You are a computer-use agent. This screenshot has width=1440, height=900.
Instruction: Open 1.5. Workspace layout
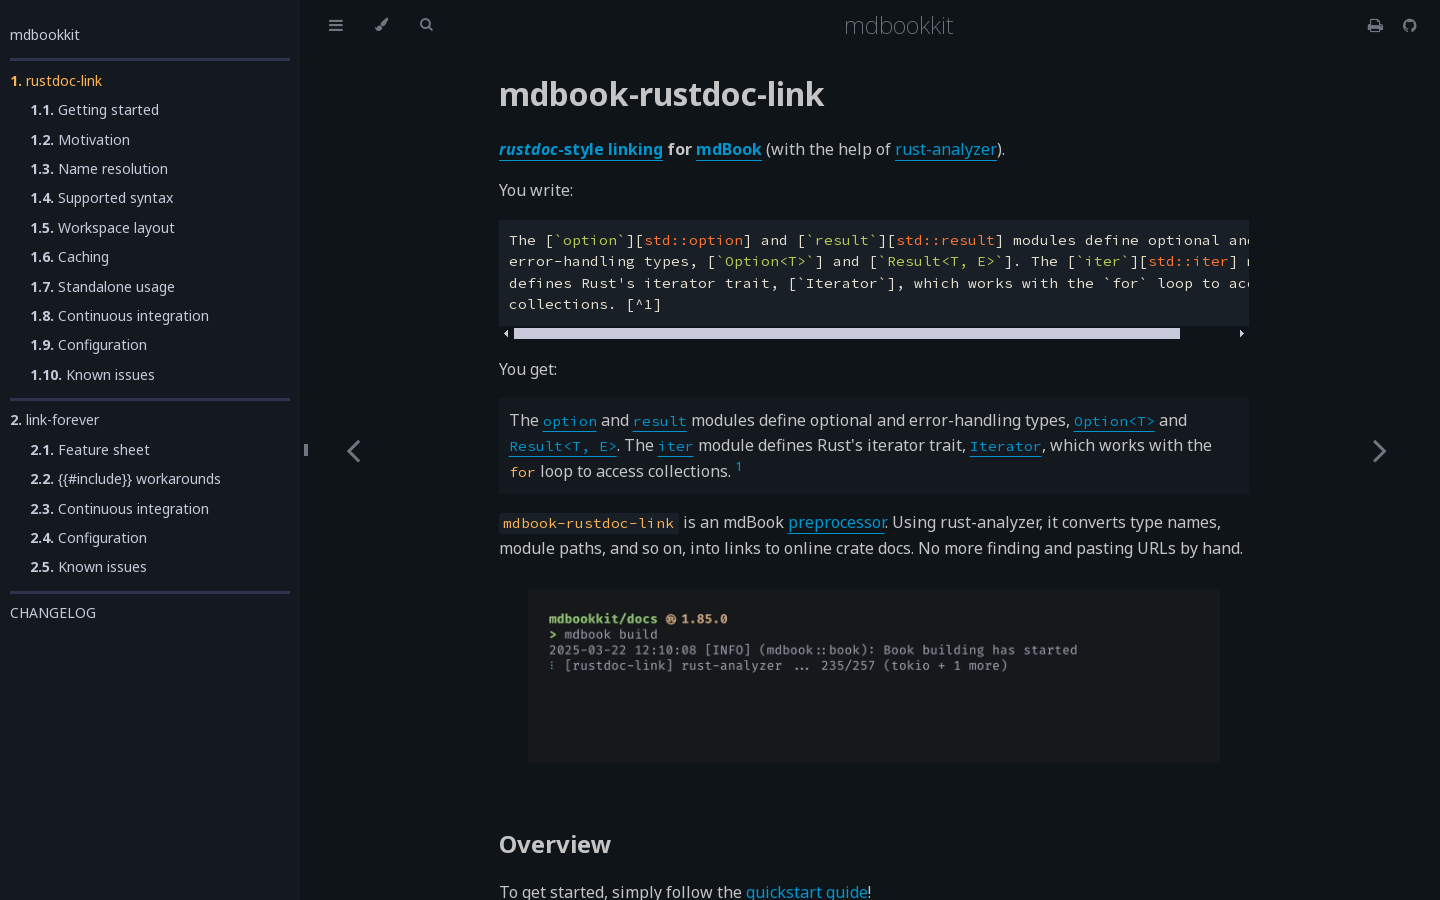[x=102, y=228]
